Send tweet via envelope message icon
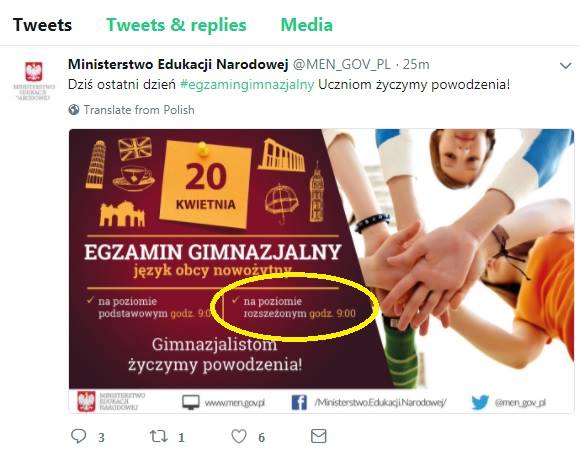 (x=318, y=436)
